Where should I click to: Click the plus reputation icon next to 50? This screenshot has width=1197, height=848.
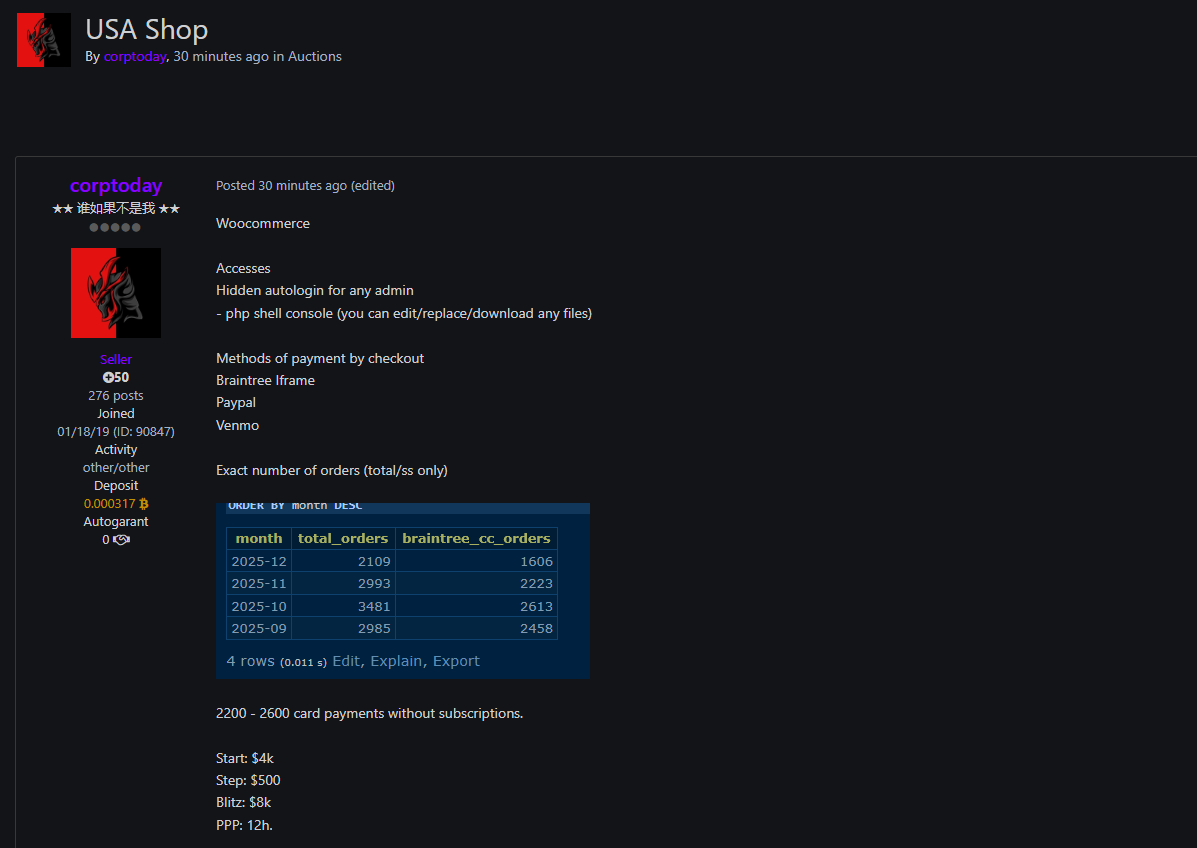(x=108, y=378)
